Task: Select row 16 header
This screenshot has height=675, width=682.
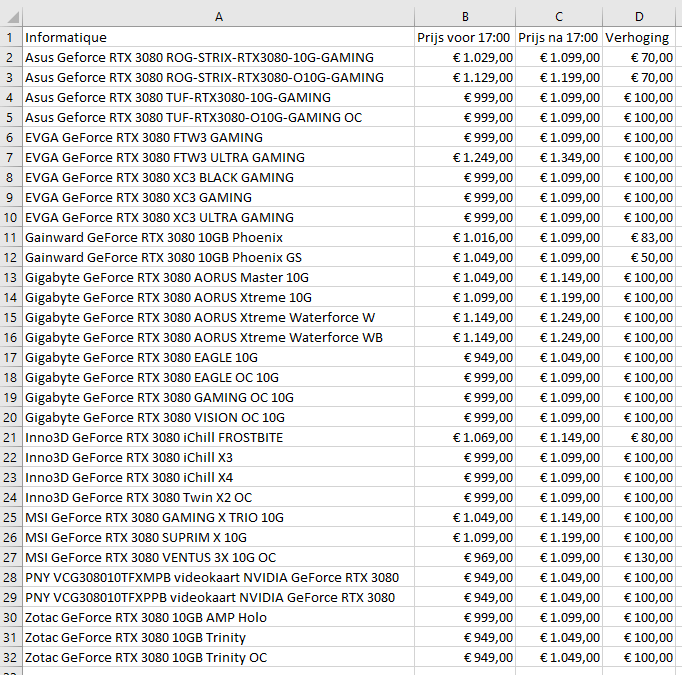Action: click(11, 338)
